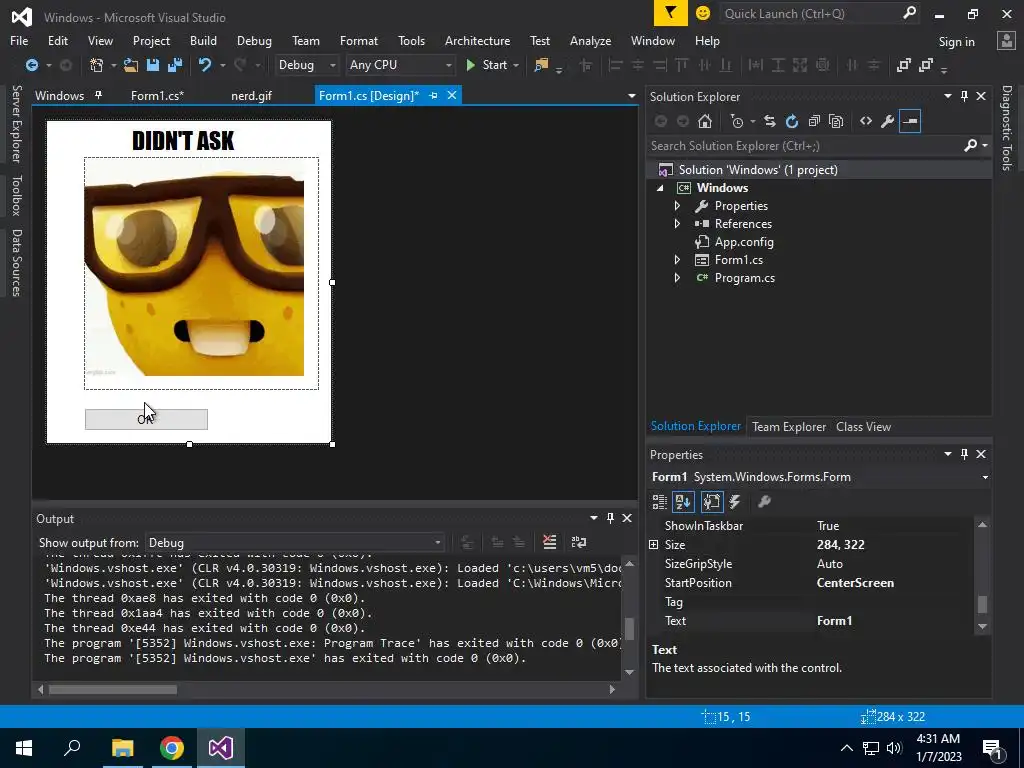Toggle Preview Selected Items in Solution Explorer
This screenshot has width=1024, height=768.
coord(910,121)
